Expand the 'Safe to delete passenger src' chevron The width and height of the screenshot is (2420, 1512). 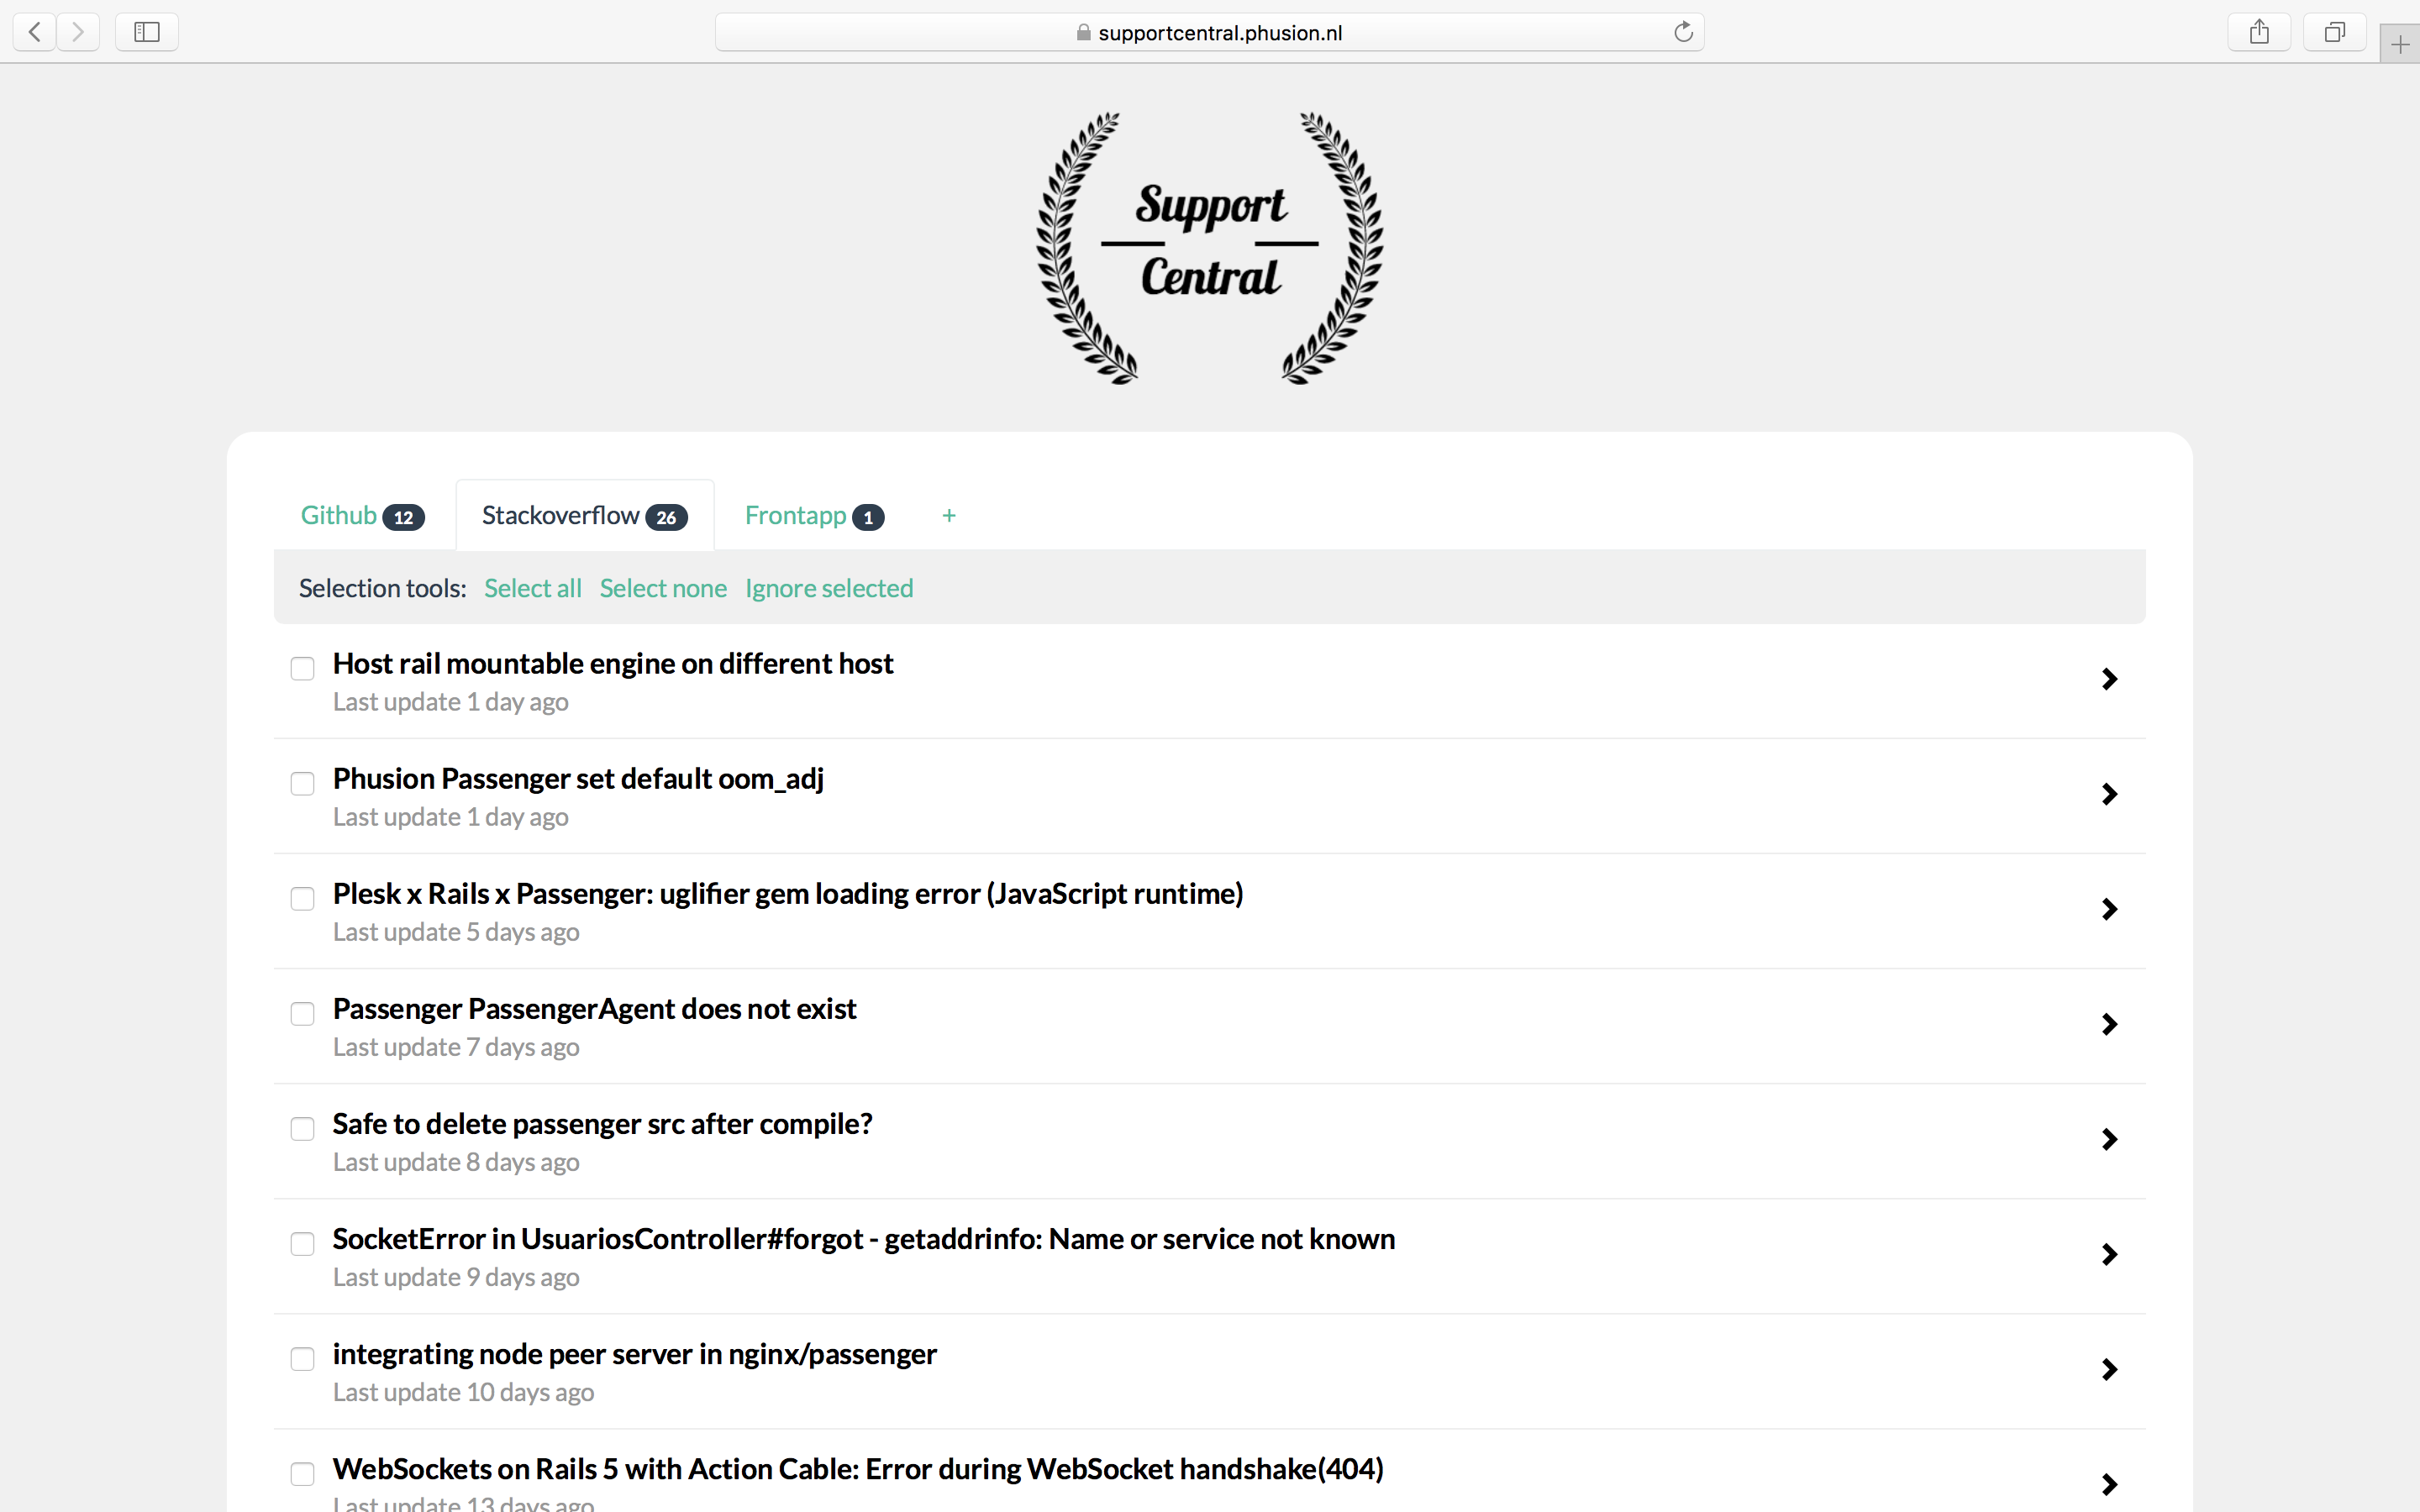coord(2109,1139)
